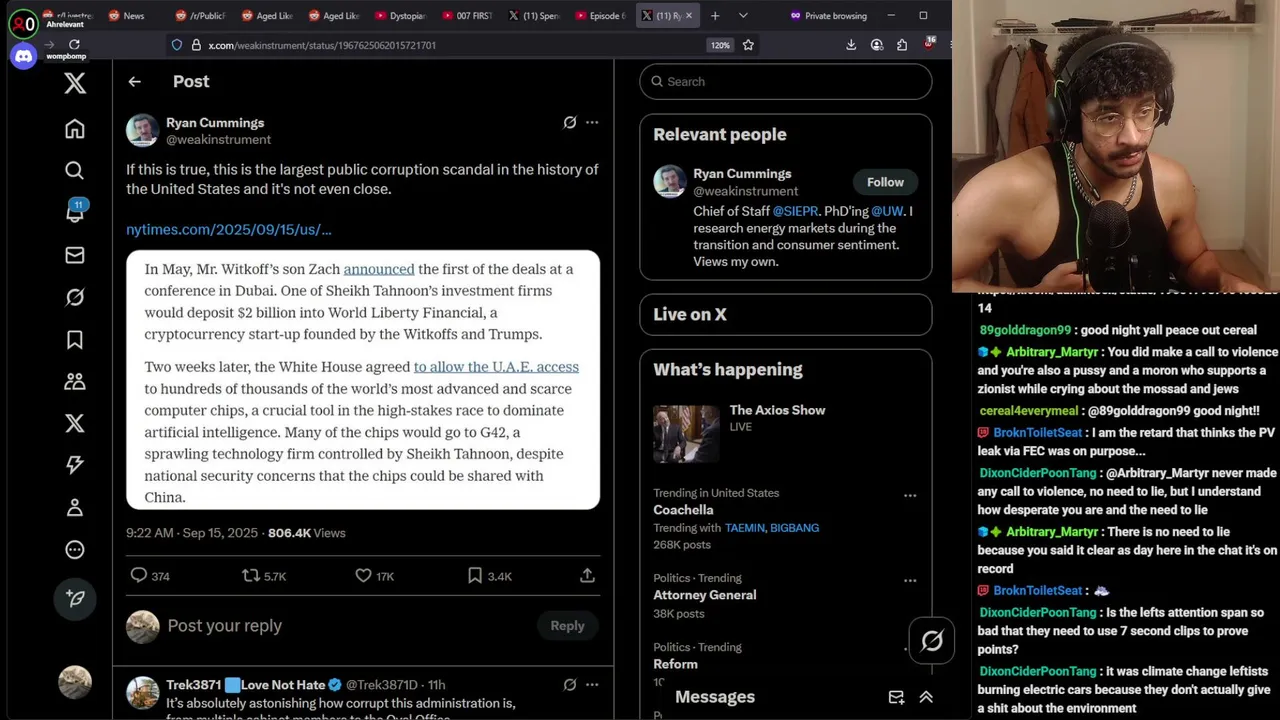Click the TAEMIN trending link
The height and width of the screenshot is (720, 1280).
pyautogui.click(x=745, y=528)
